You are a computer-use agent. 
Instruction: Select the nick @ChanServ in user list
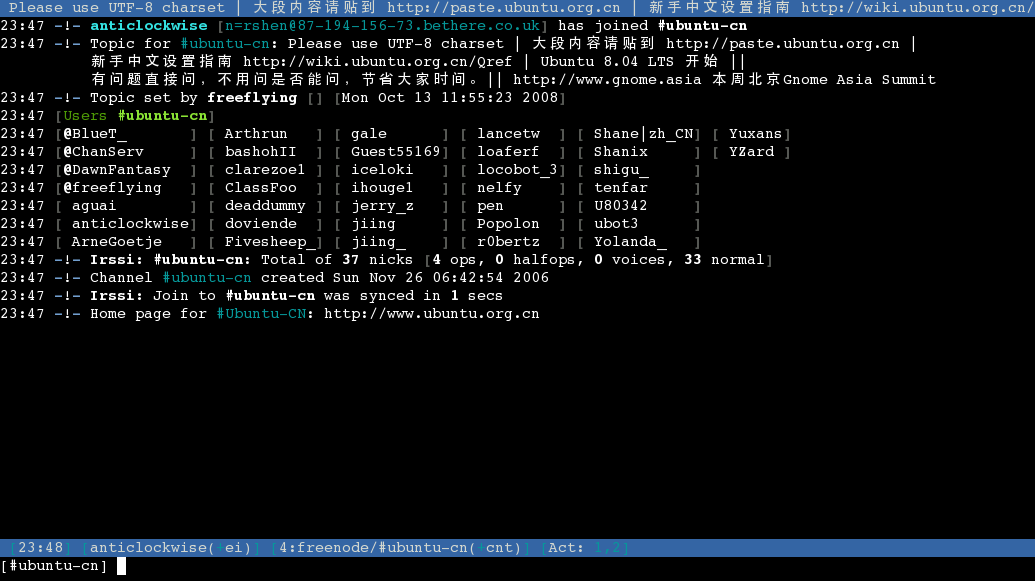point(104,152)
